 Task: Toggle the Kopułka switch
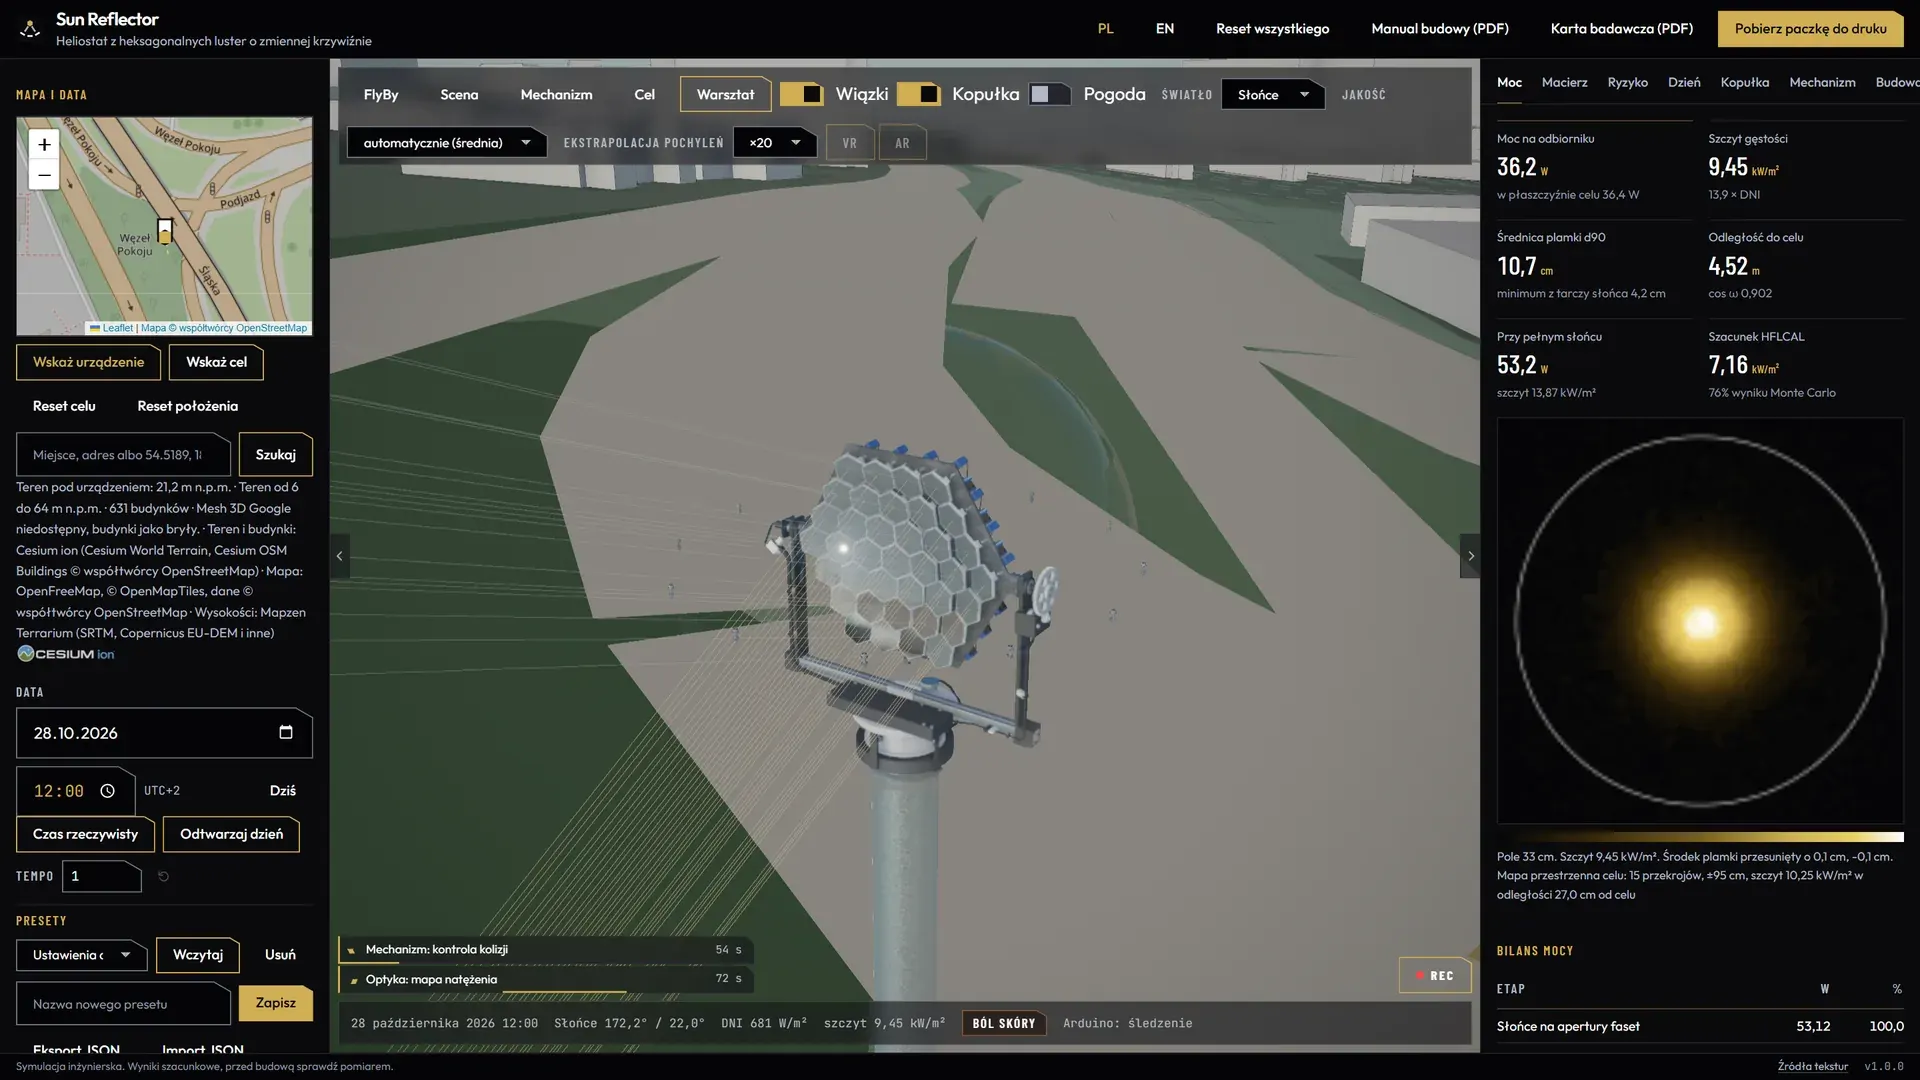[x=918, y=94]
